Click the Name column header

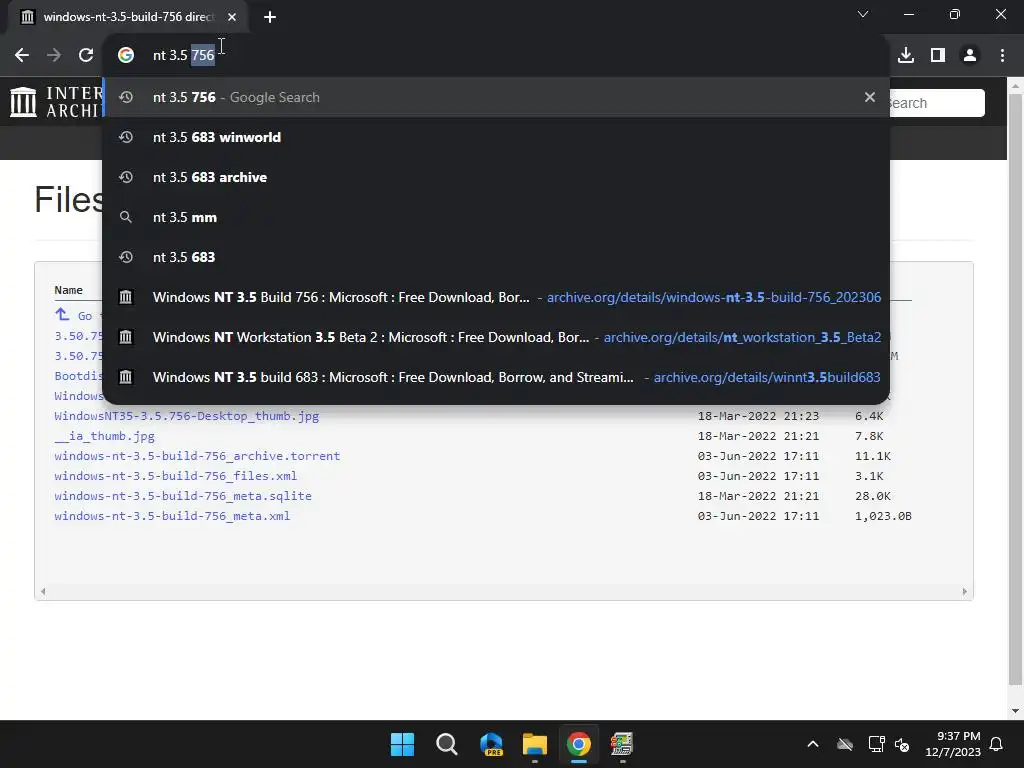click(x=69, y=290)
